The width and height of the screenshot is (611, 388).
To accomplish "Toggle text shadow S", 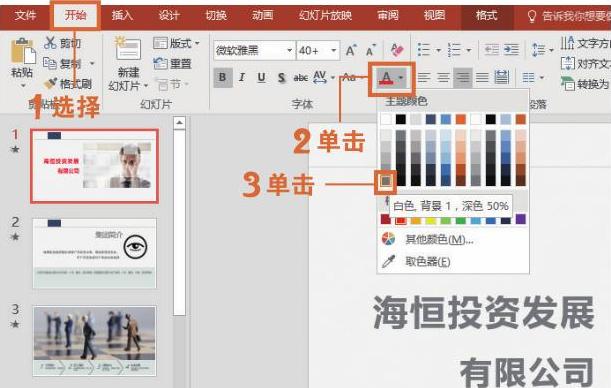I will [281, 78].
